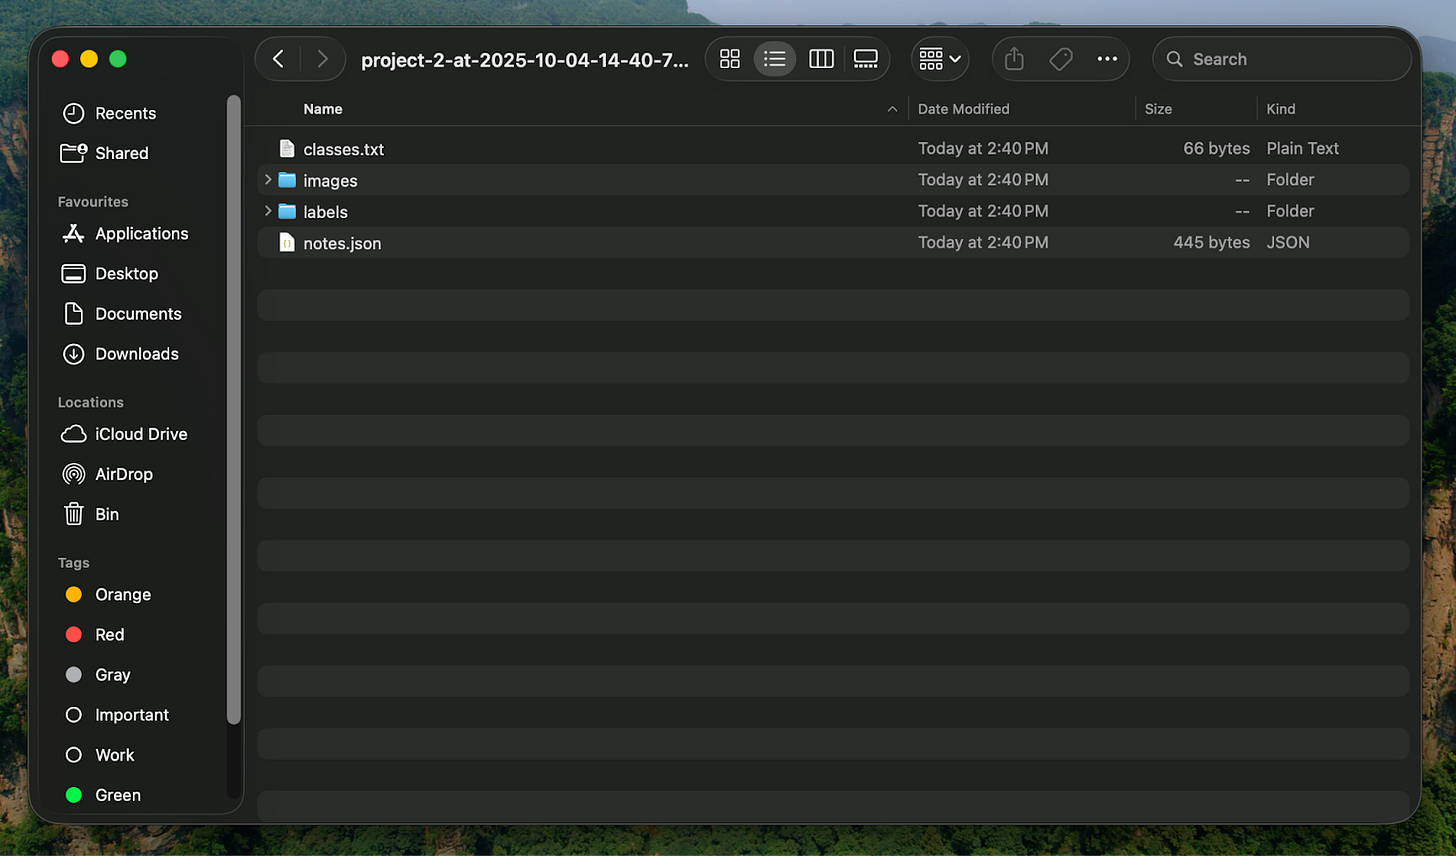Click the 66 bytes size value
This screenshot has width=1456, height=856.
[x=1216, y=148]
